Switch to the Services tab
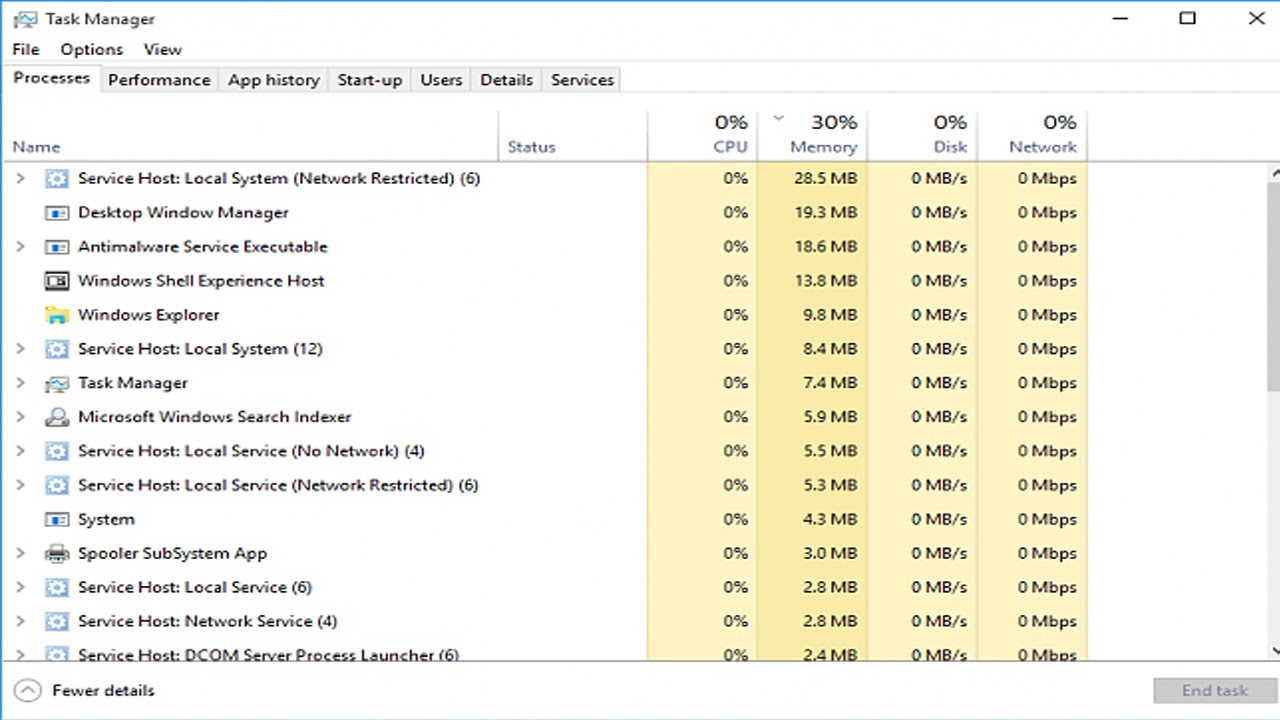Screen dimensions: 1280x720 pyautogui.click(x=582, y=80)
